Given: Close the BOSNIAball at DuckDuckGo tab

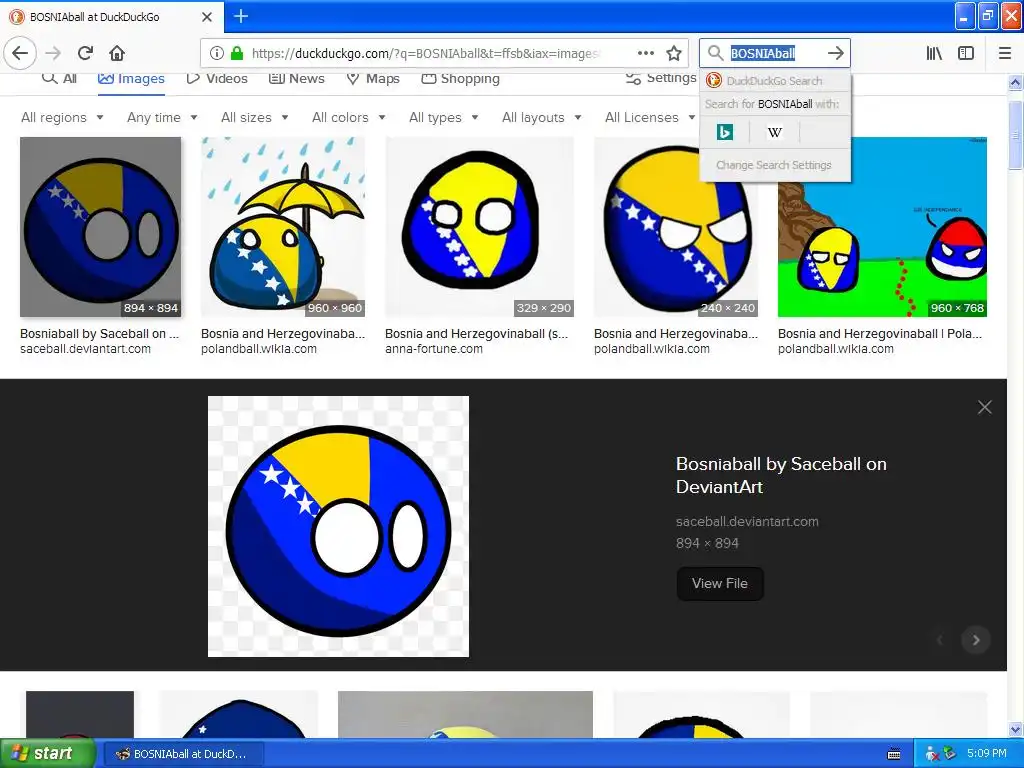Looking at the screenshot, I should pos(207,17).
